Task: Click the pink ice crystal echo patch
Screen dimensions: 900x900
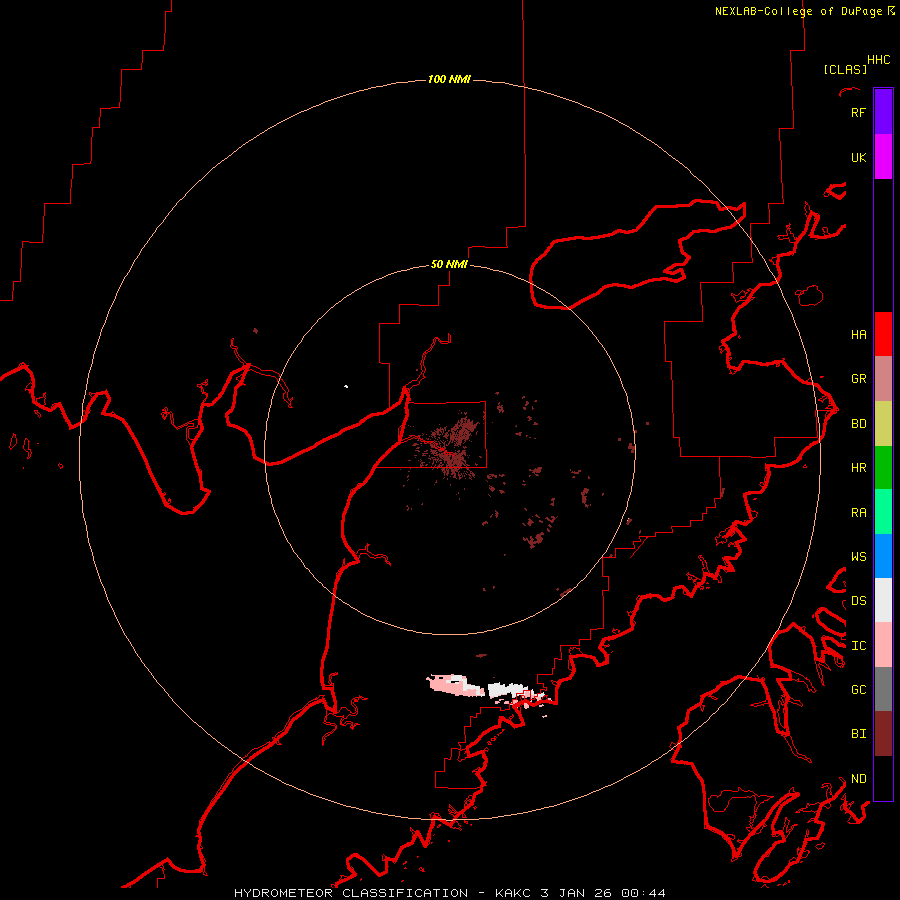Action: pyautogui.click(x=453, y=685)
